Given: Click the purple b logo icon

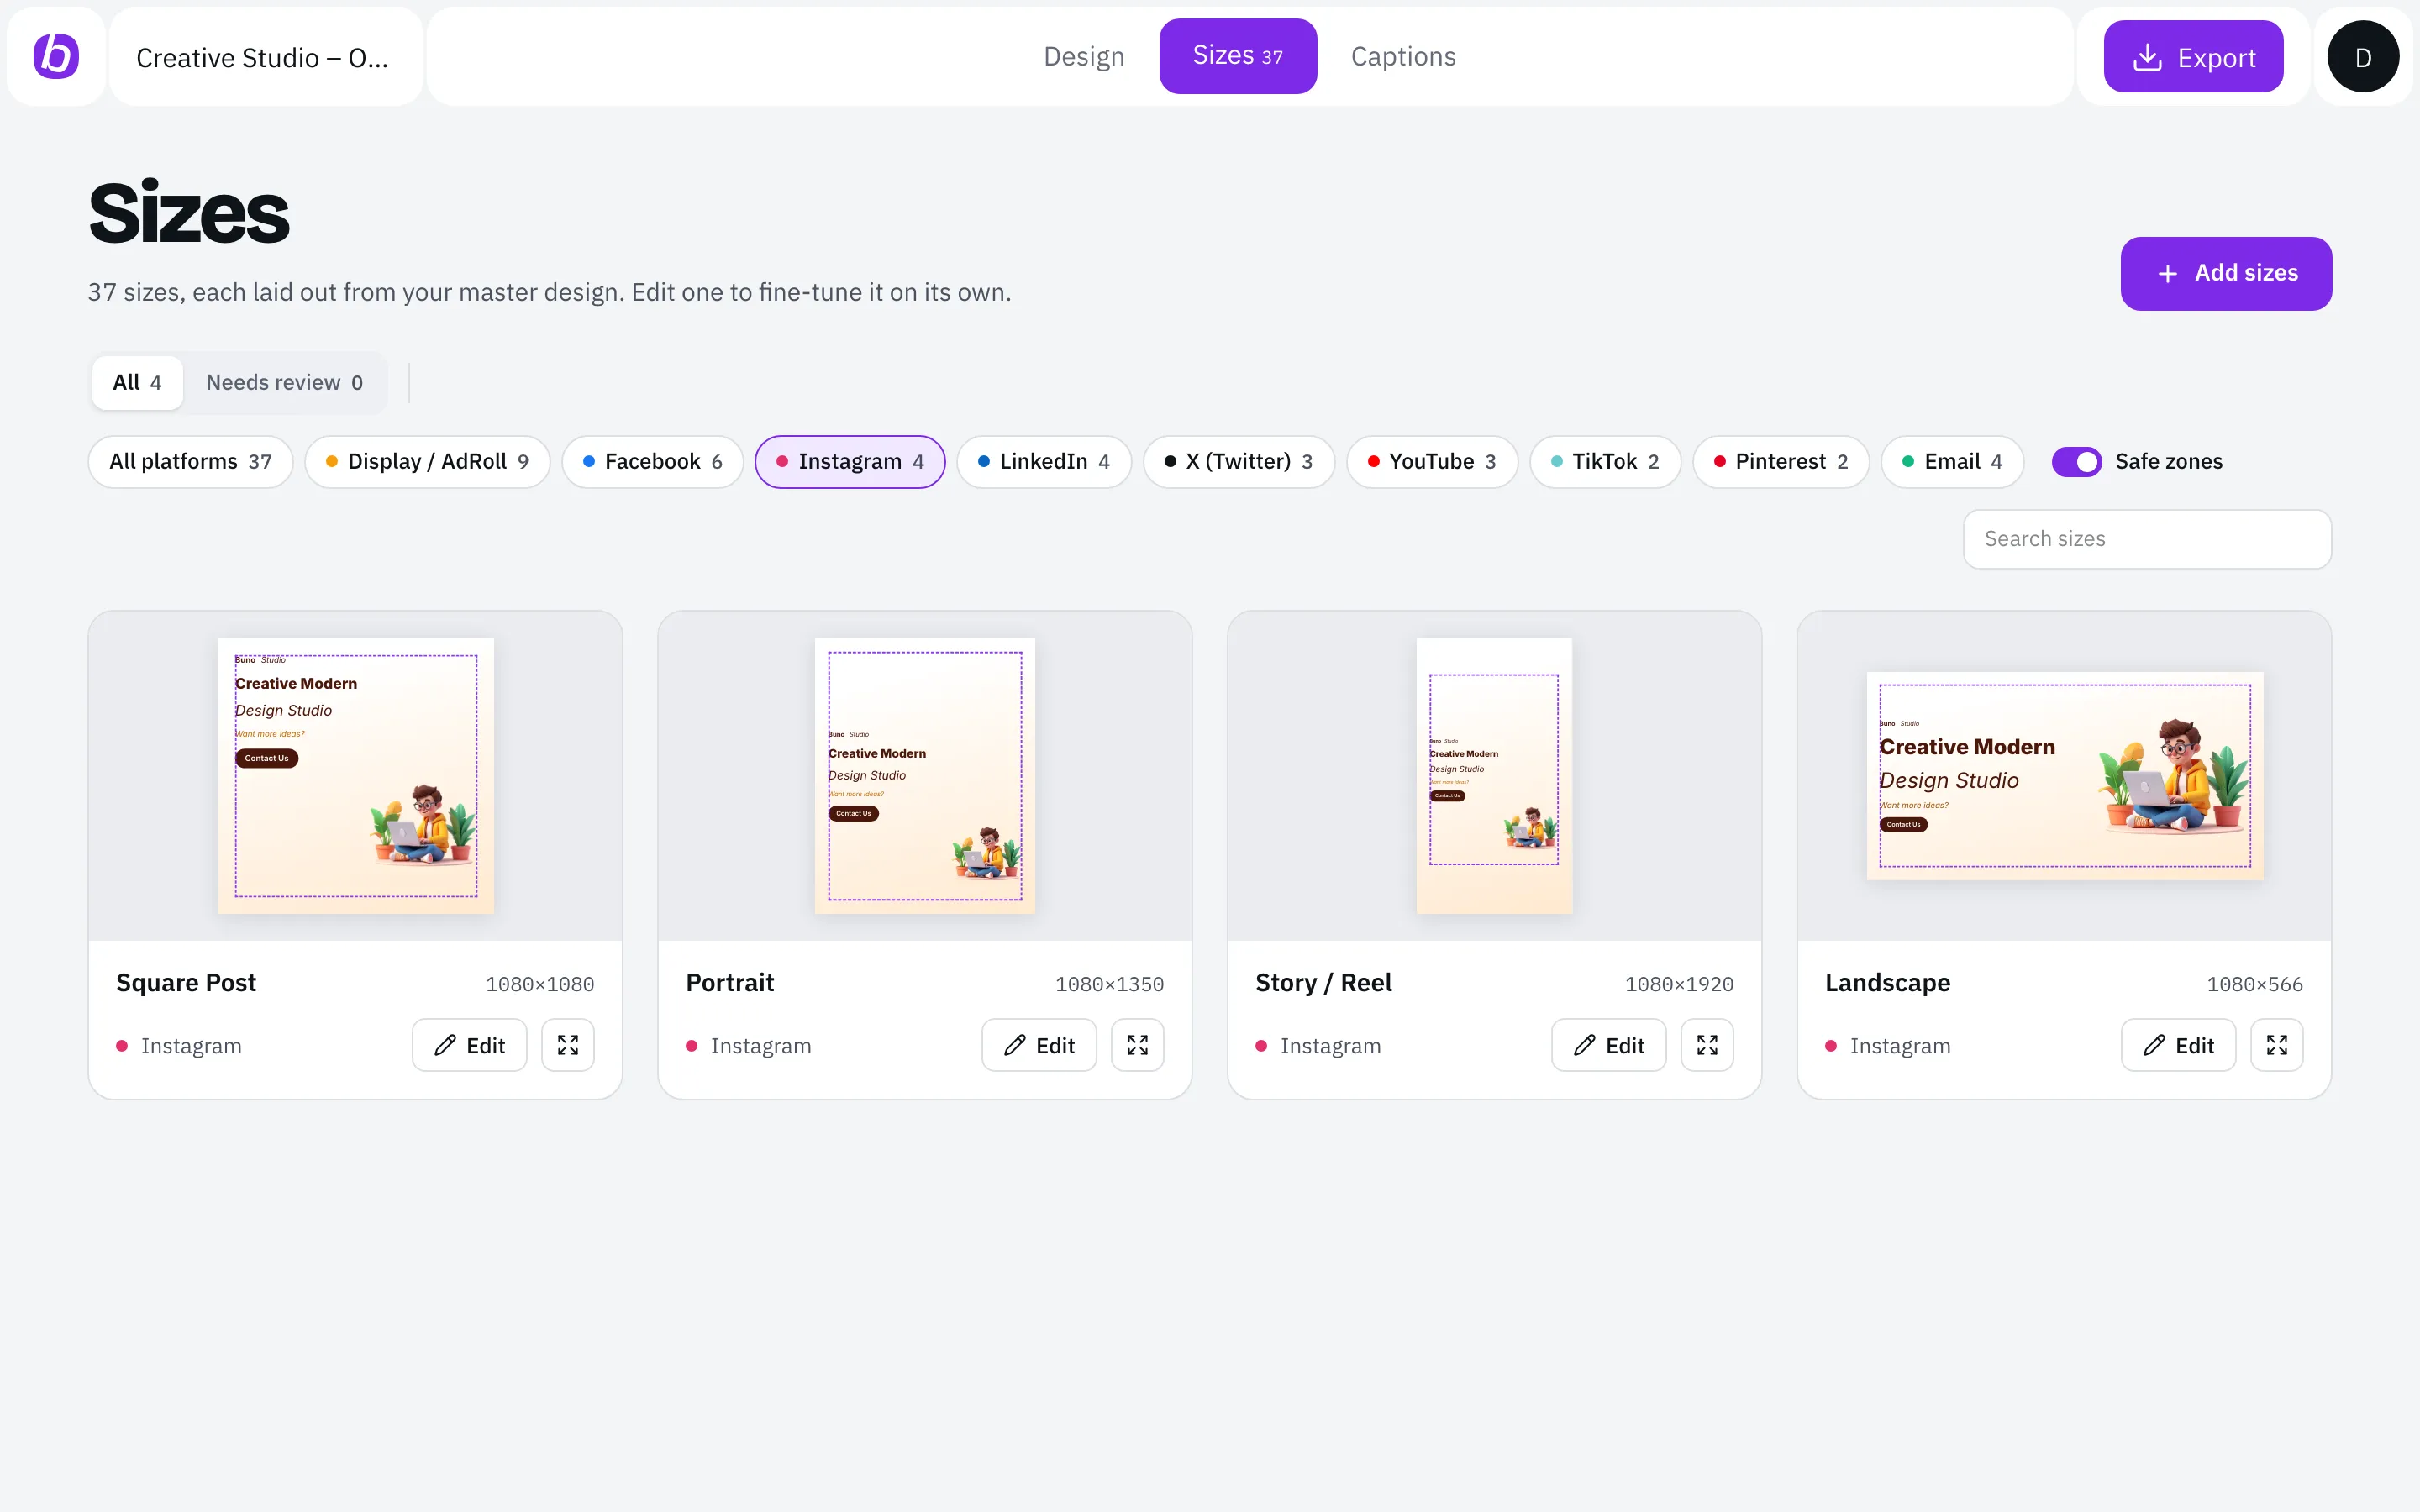Looking at the screenshot, I should 56,56.
